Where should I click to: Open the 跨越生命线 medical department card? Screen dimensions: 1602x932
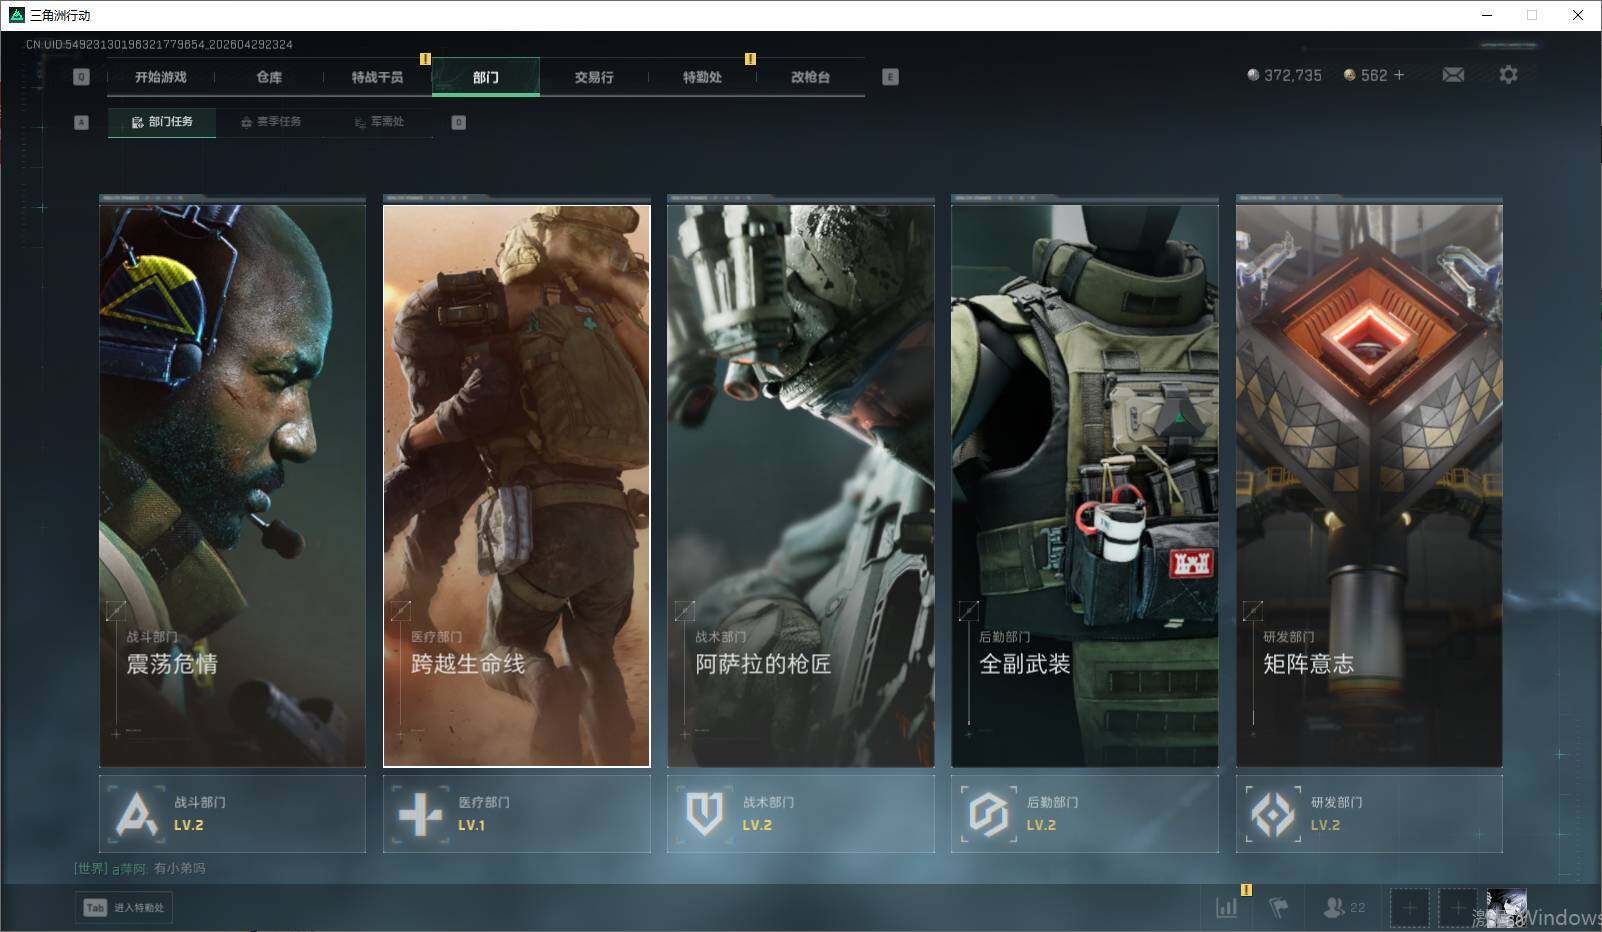[517, 486]
